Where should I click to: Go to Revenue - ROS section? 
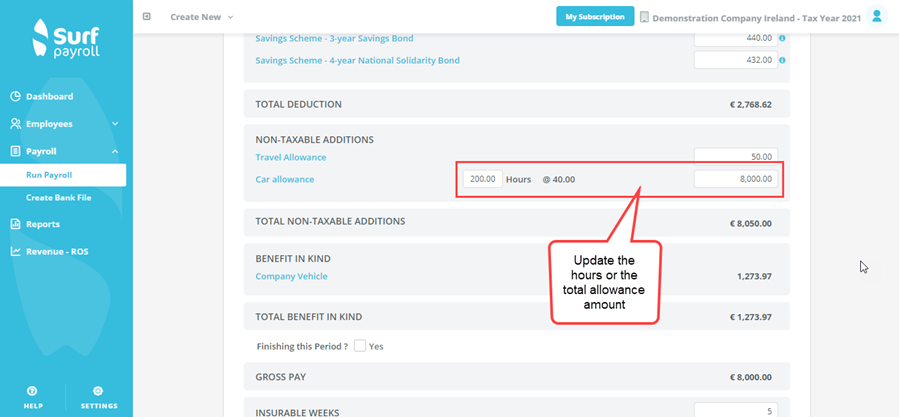tap(56, 251)
